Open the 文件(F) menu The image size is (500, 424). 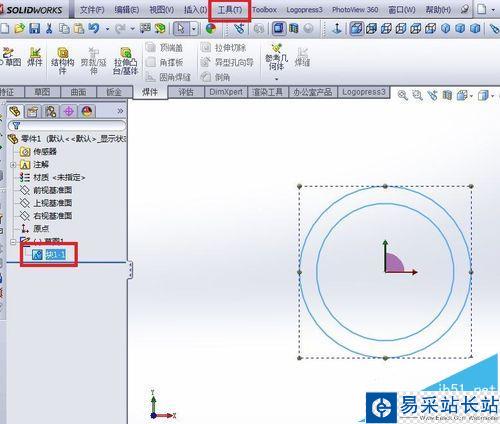[x=92, y=10]
